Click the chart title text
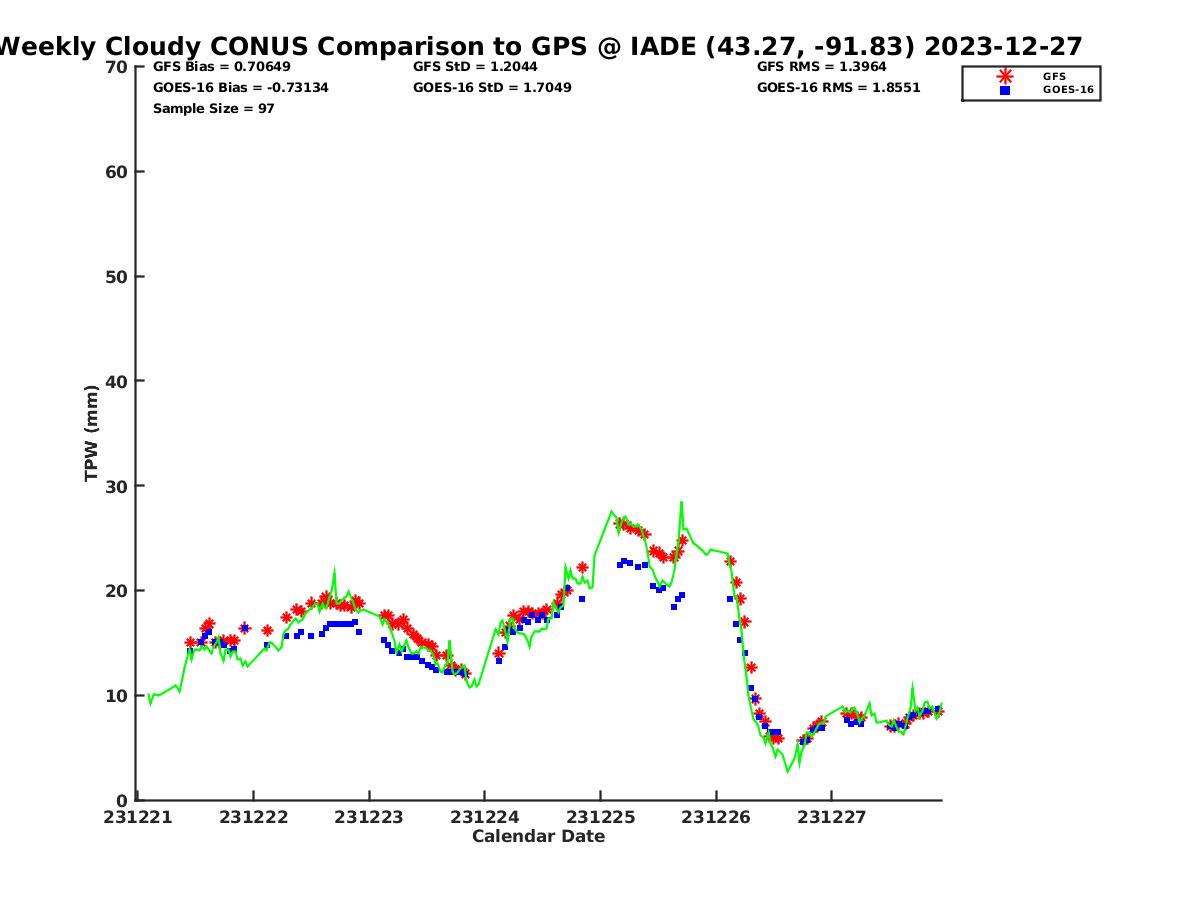This screenshot has width=1200, height=900. tap(540, 47)
